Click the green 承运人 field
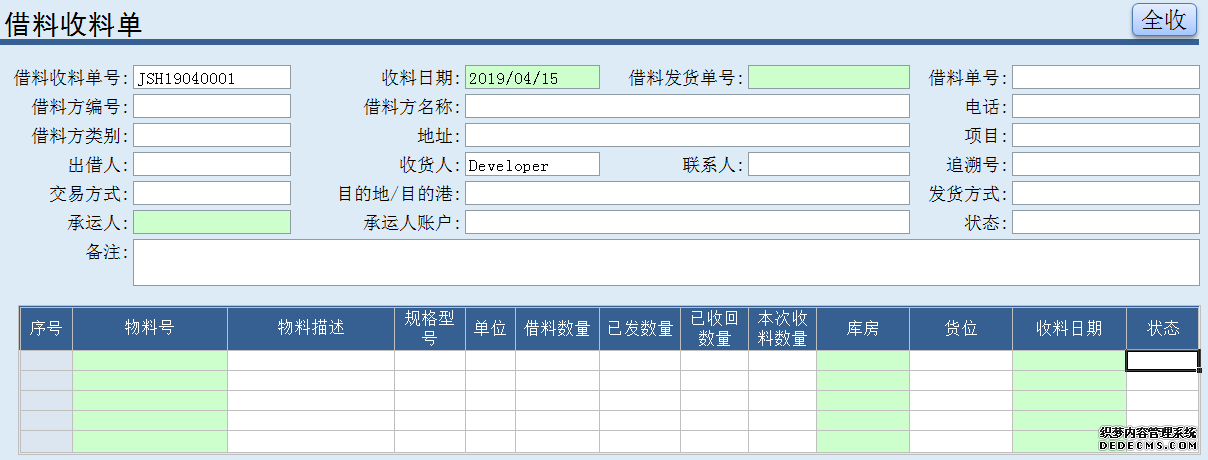 click(212, 223)
